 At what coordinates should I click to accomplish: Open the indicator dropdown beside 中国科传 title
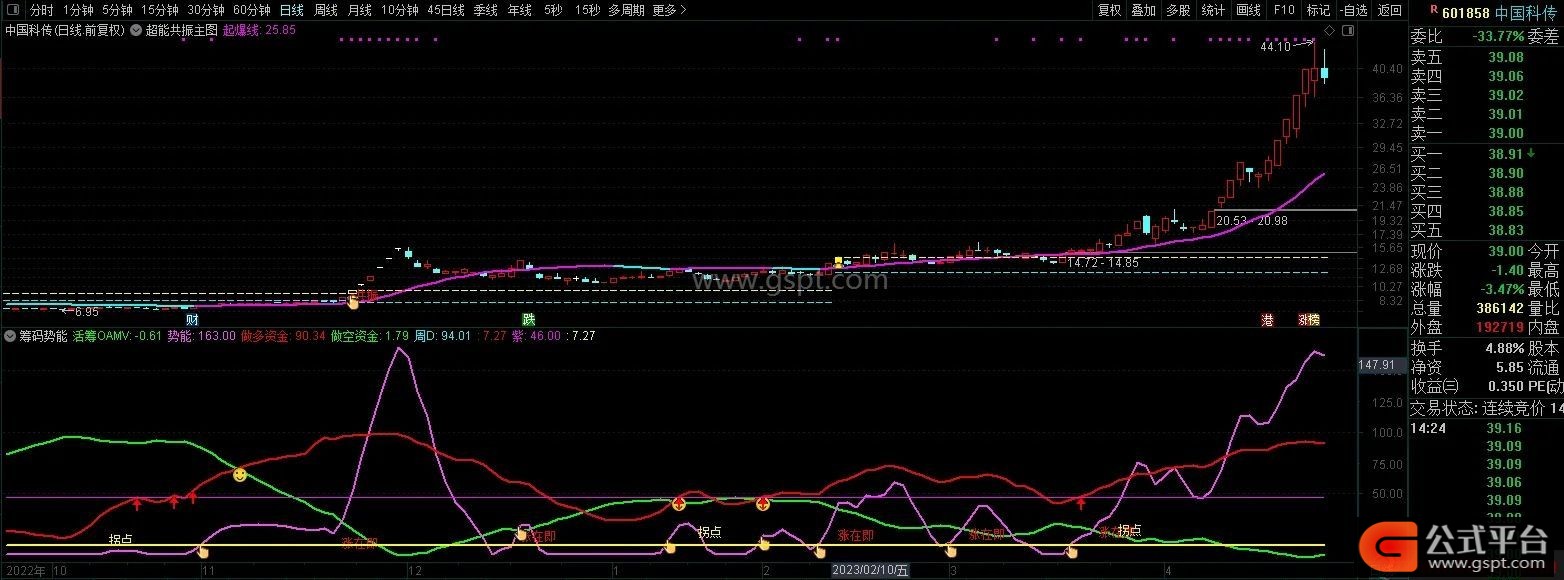click(136, 30)
